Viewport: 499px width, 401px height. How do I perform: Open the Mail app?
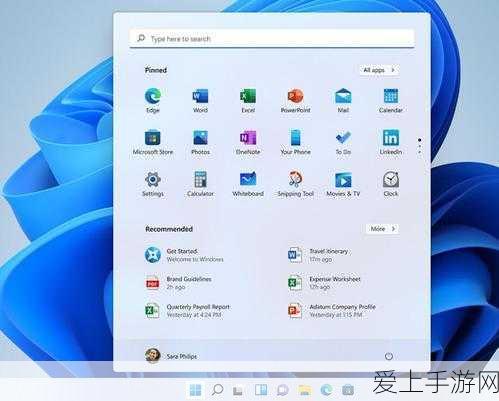coord(343,100)
